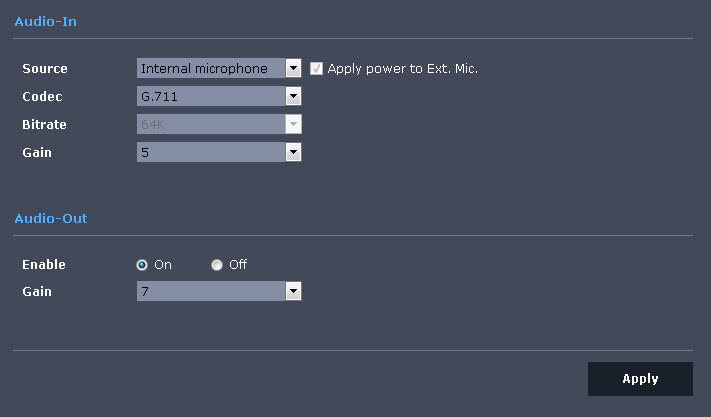Click the Enable label in Audio-Out

point(44,265)
